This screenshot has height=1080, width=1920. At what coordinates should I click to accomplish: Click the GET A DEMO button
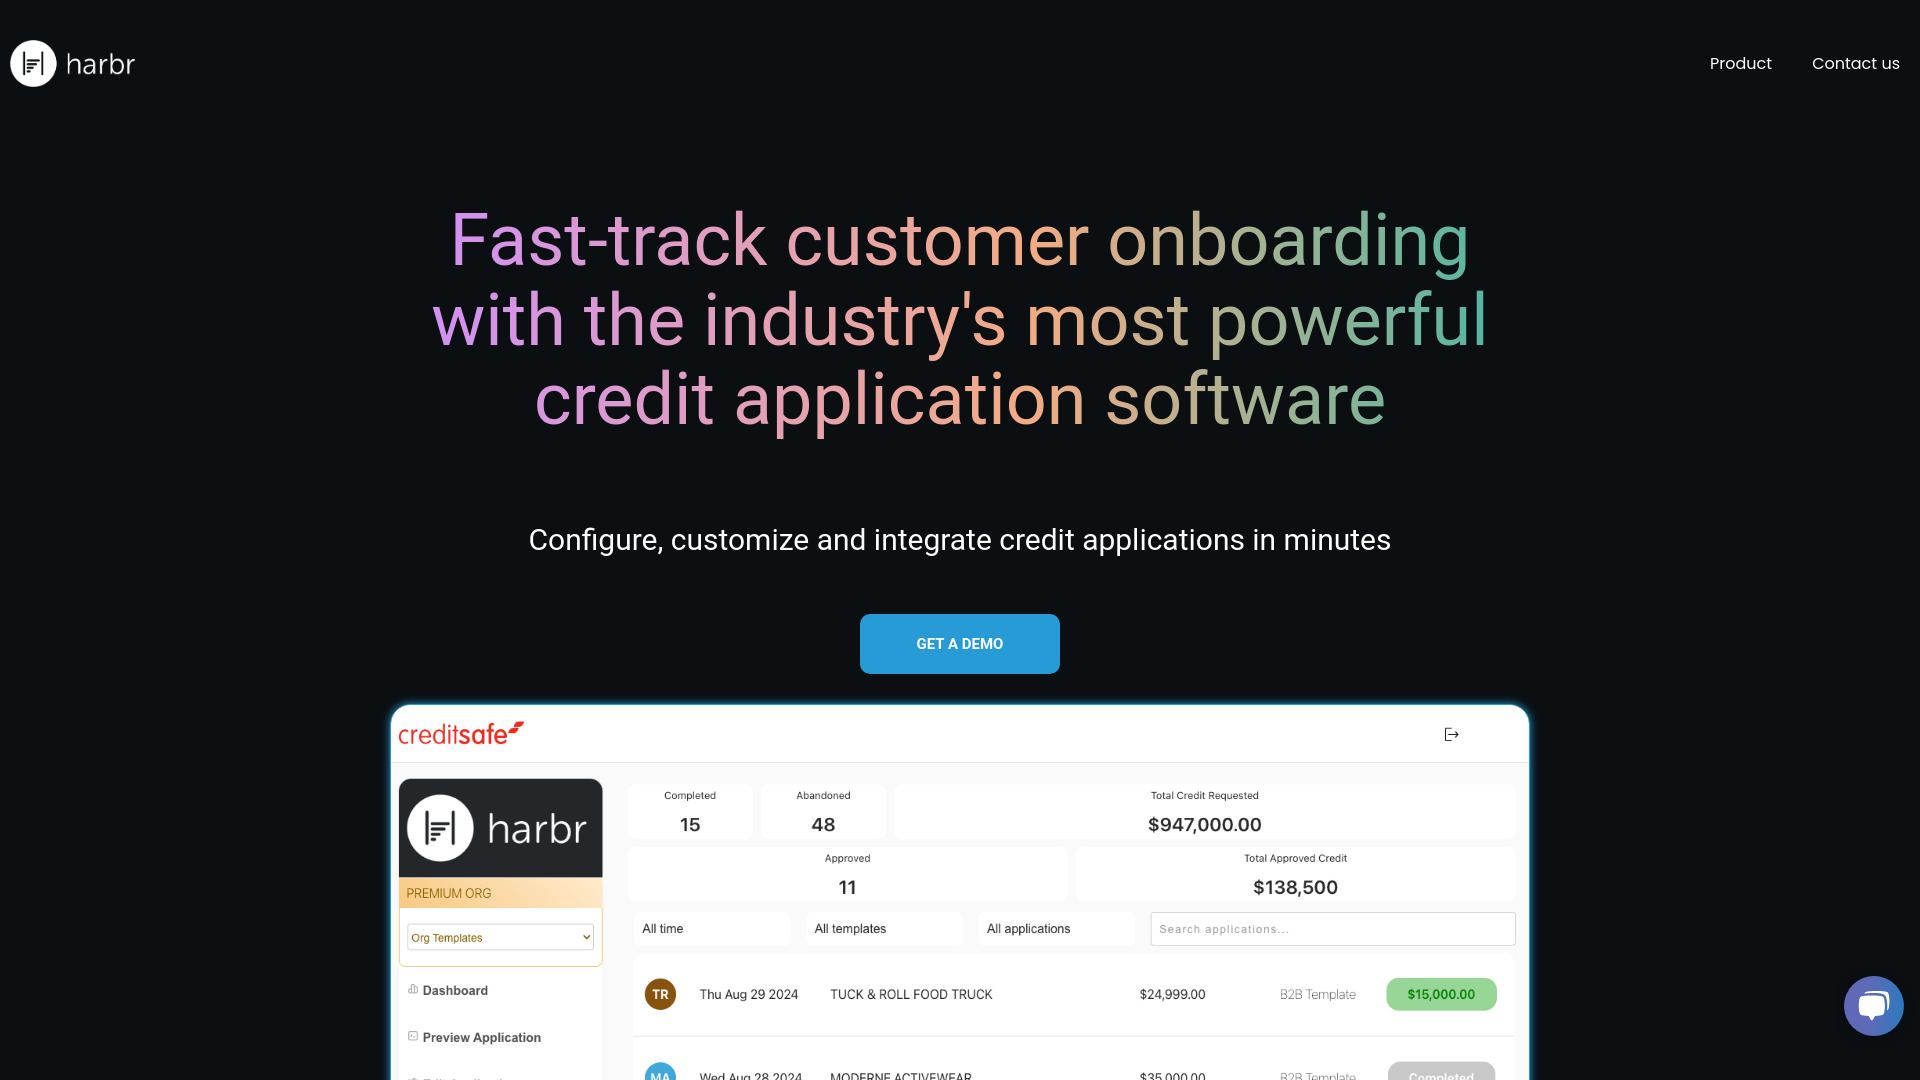coord(960,644)
